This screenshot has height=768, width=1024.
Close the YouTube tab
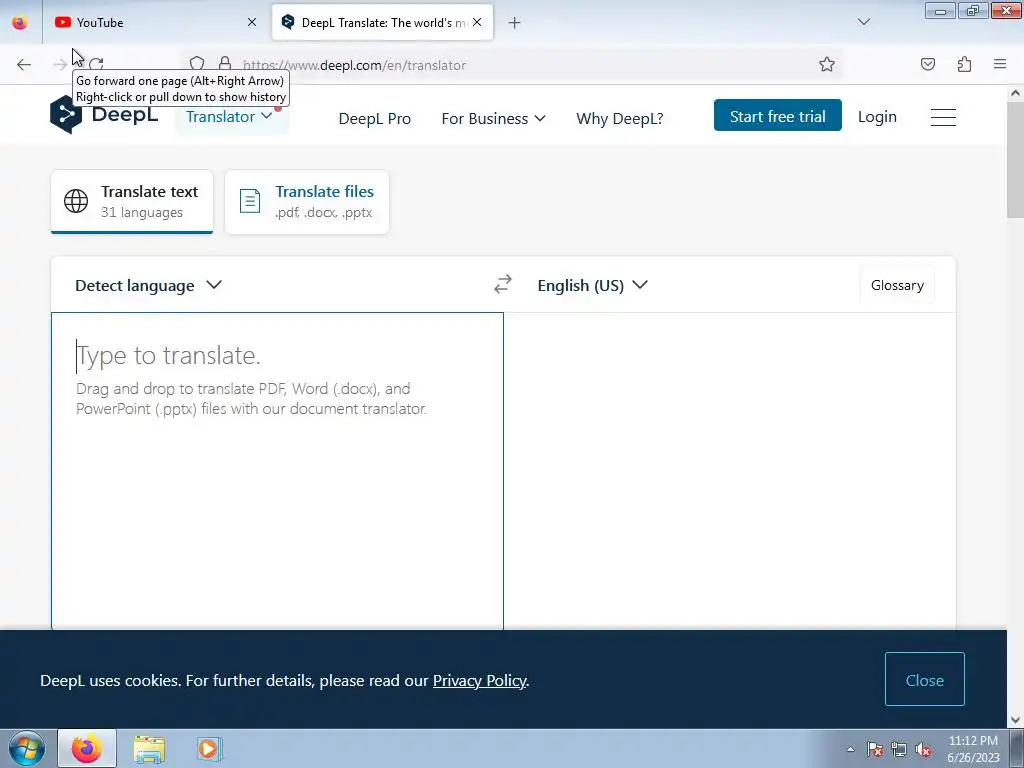point(252,22)
